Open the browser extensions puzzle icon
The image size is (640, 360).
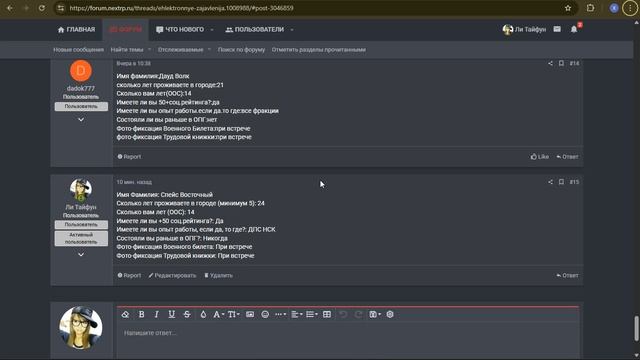pos(591,8)
